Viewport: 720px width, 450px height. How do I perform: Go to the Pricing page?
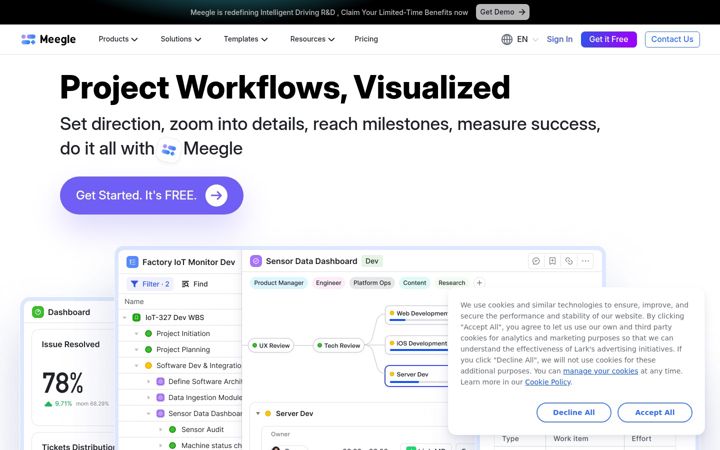(x=366, y=39)
